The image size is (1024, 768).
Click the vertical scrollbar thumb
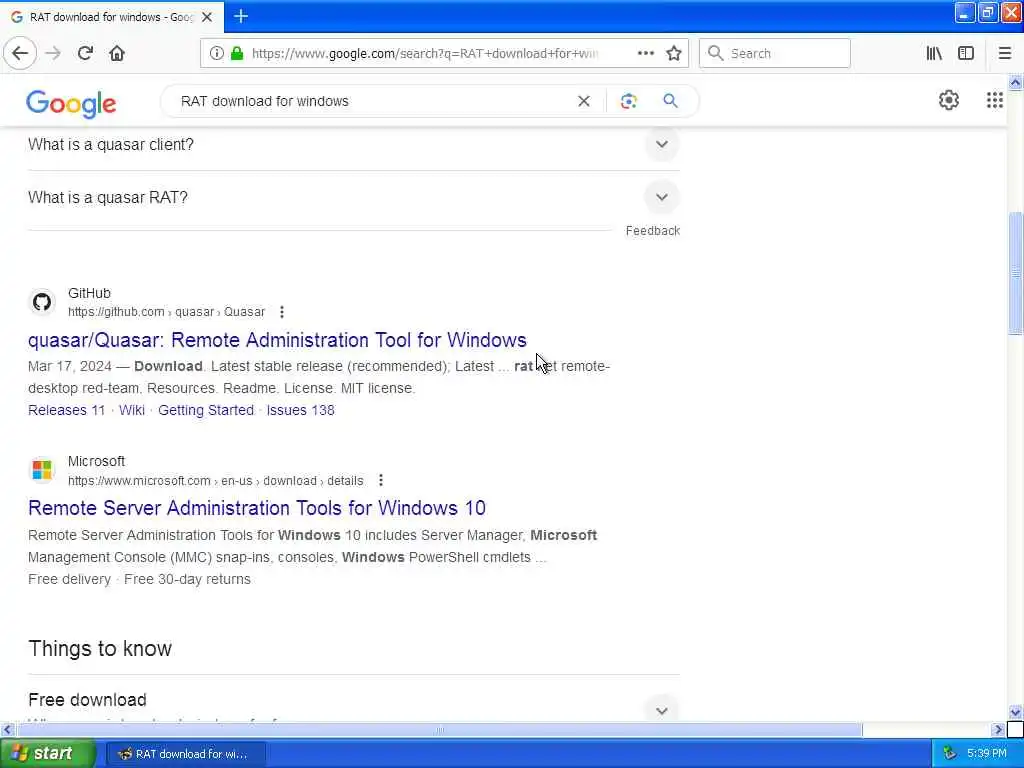click(x=1015, y=273)
